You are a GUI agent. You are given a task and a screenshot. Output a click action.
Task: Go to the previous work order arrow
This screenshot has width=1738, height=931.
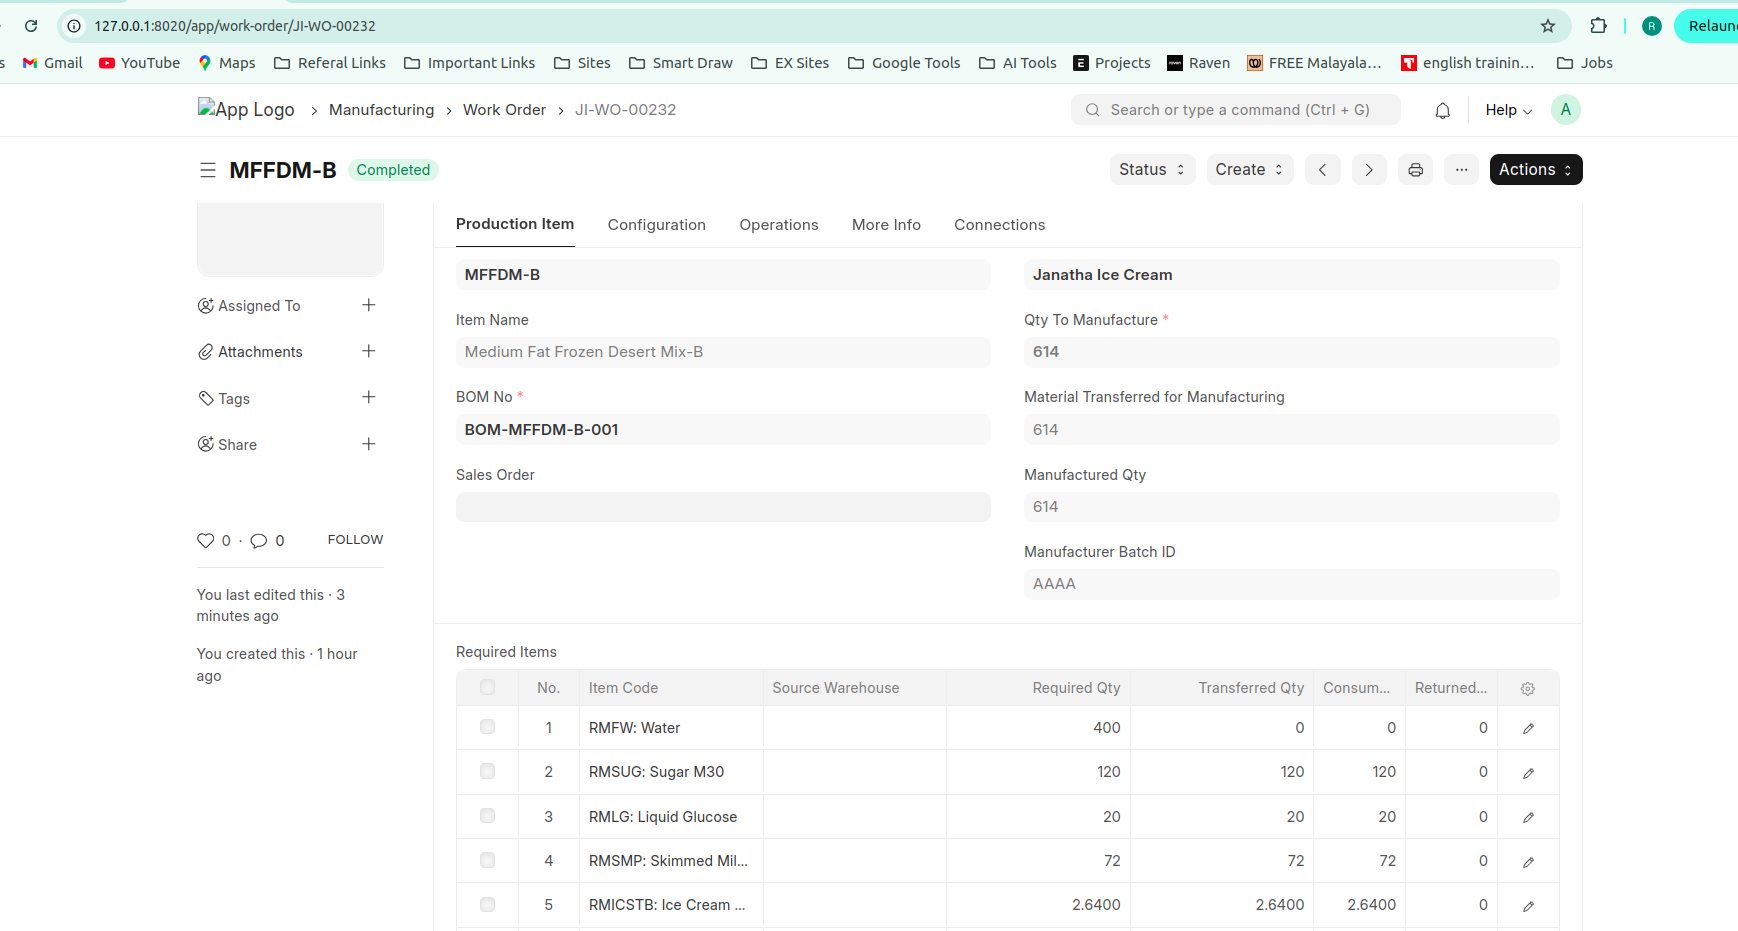coord(1322,170)
